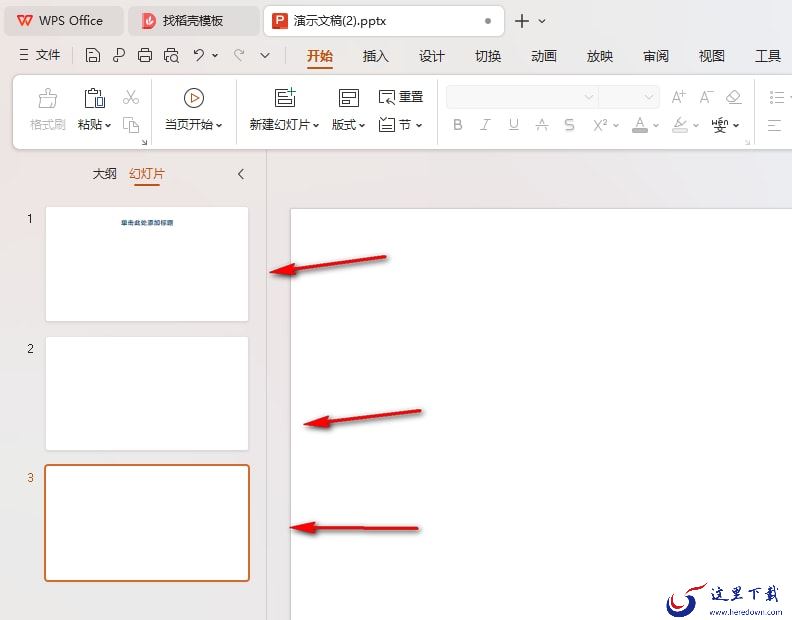Click the Paste clipboard icon
792x620 pixels.
(x=94, y=98)
